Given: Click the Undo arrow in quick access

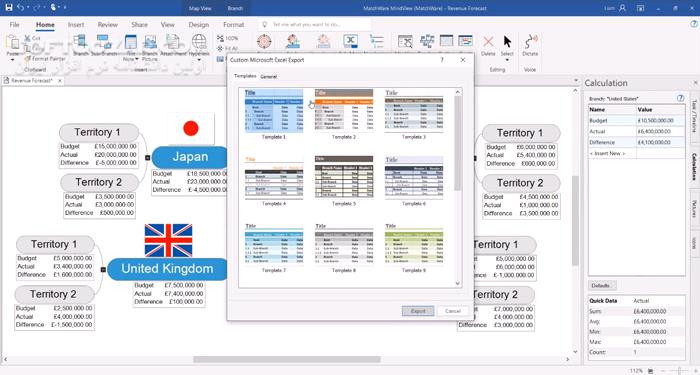Looking at the screenshot, I should coord(21,8).
